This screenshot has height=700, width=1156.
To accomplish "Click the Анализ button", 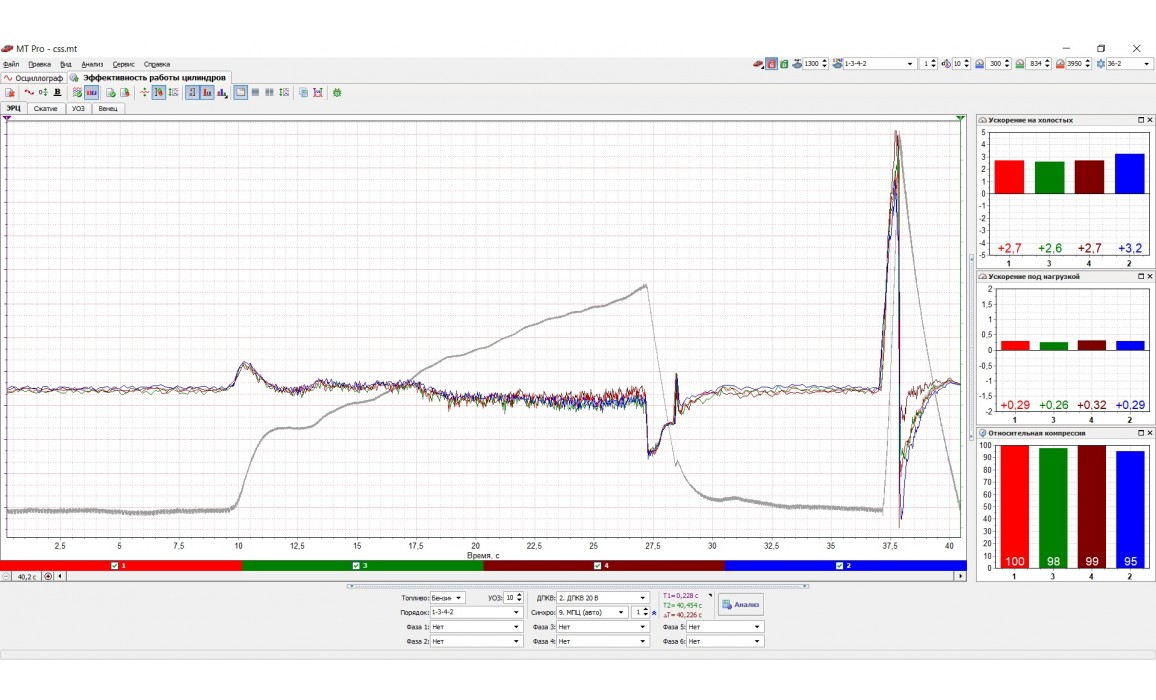I will pyautogui.click(x=740, y=604).
